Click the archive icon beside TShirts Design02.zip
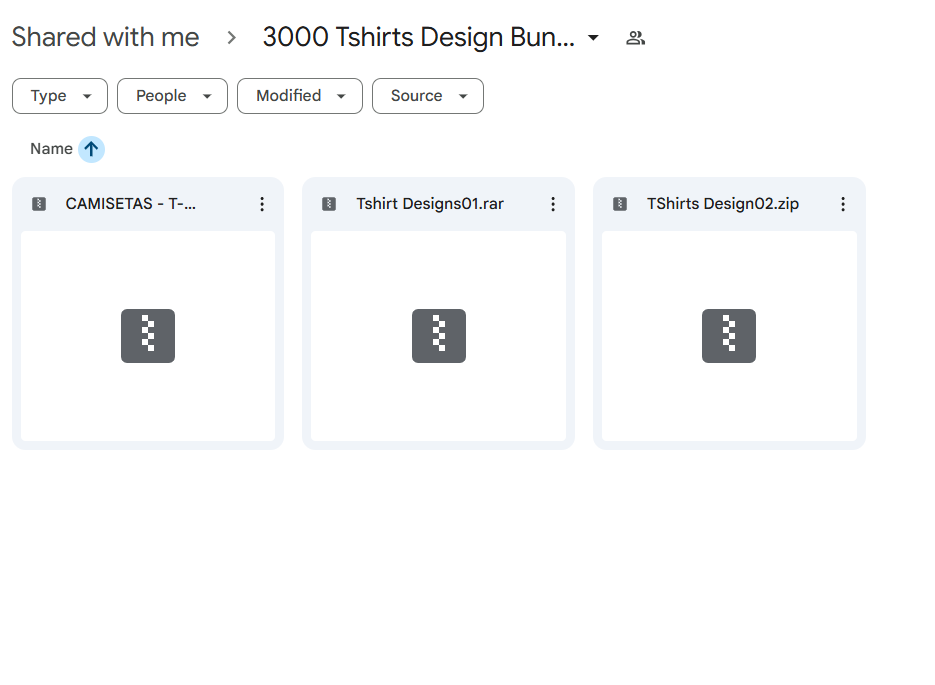 [x=620, y=204]
